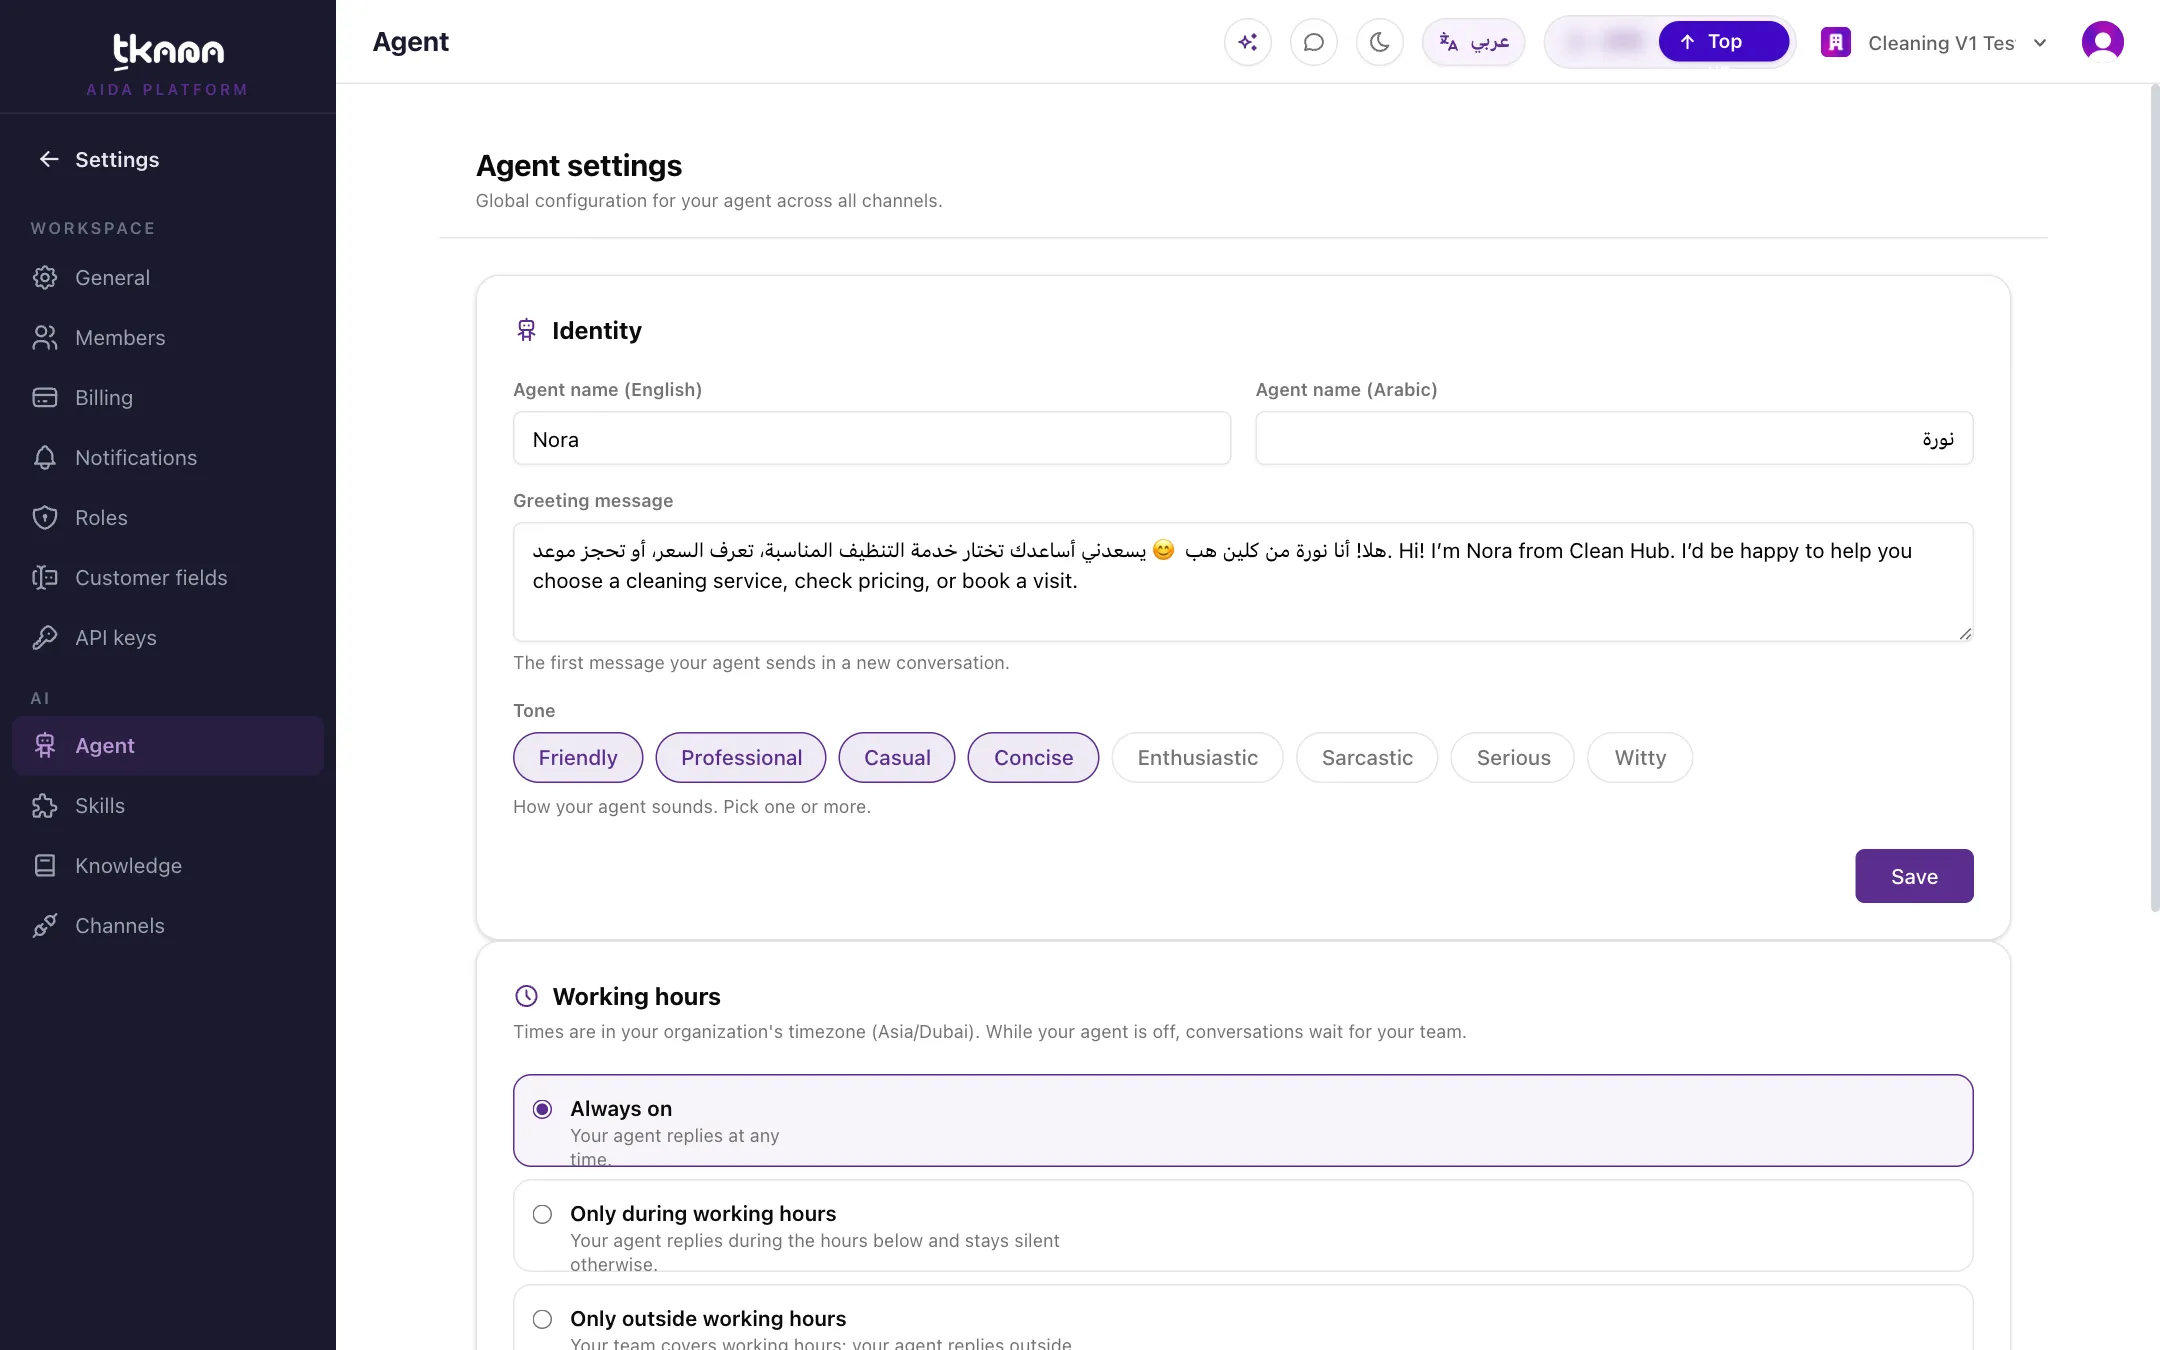The height and width of the screenshot is (1350, 2160).
Task: Open the Cleaning V1 Tes workspace dropdown
Action: [x=1934, y=42]
